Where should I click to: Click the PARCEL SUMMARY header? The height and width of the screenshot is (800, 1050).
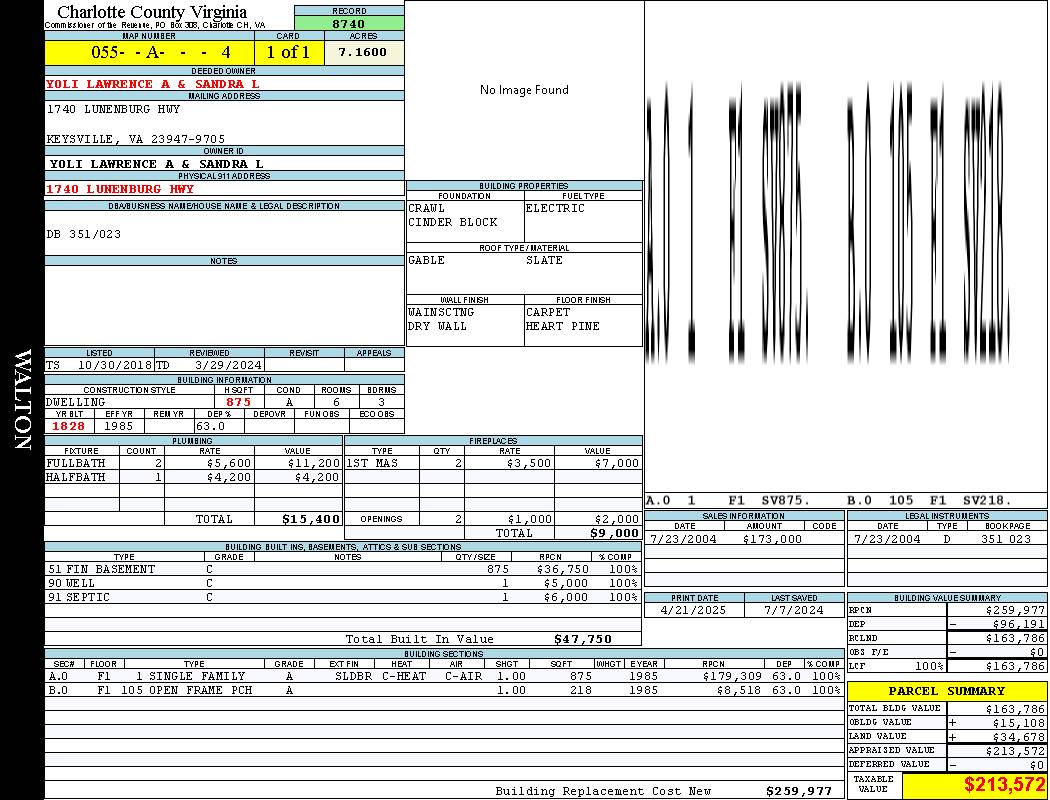tap(946, 691)
